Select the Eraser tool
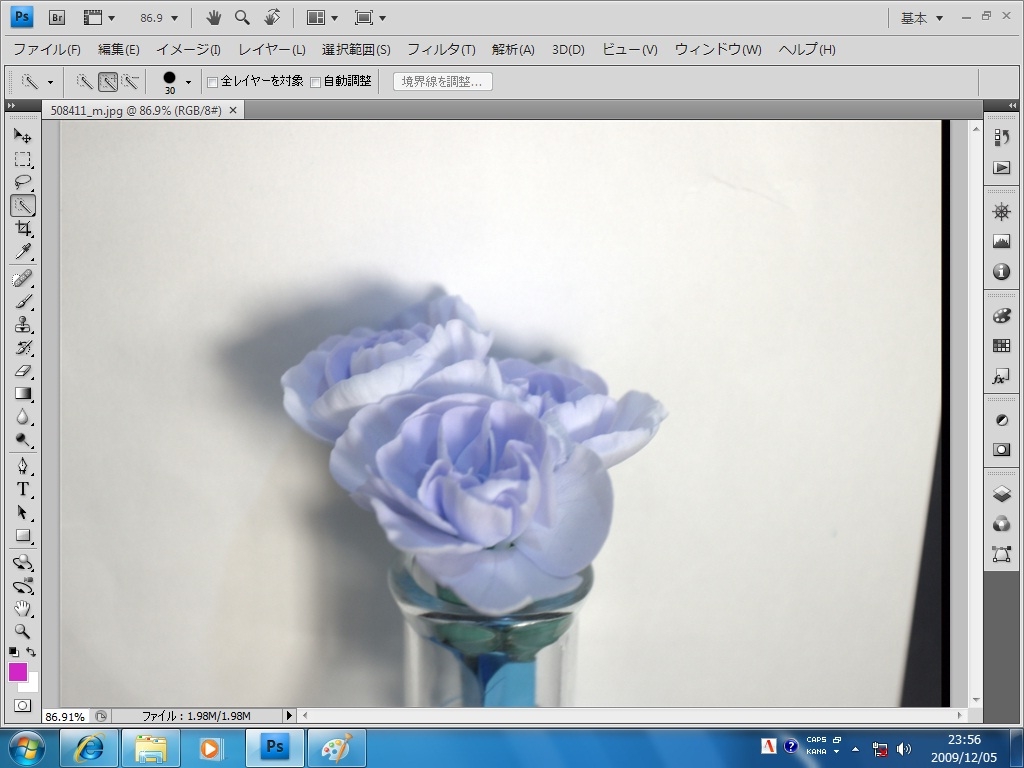1024x768 pixels. (22, 371)
